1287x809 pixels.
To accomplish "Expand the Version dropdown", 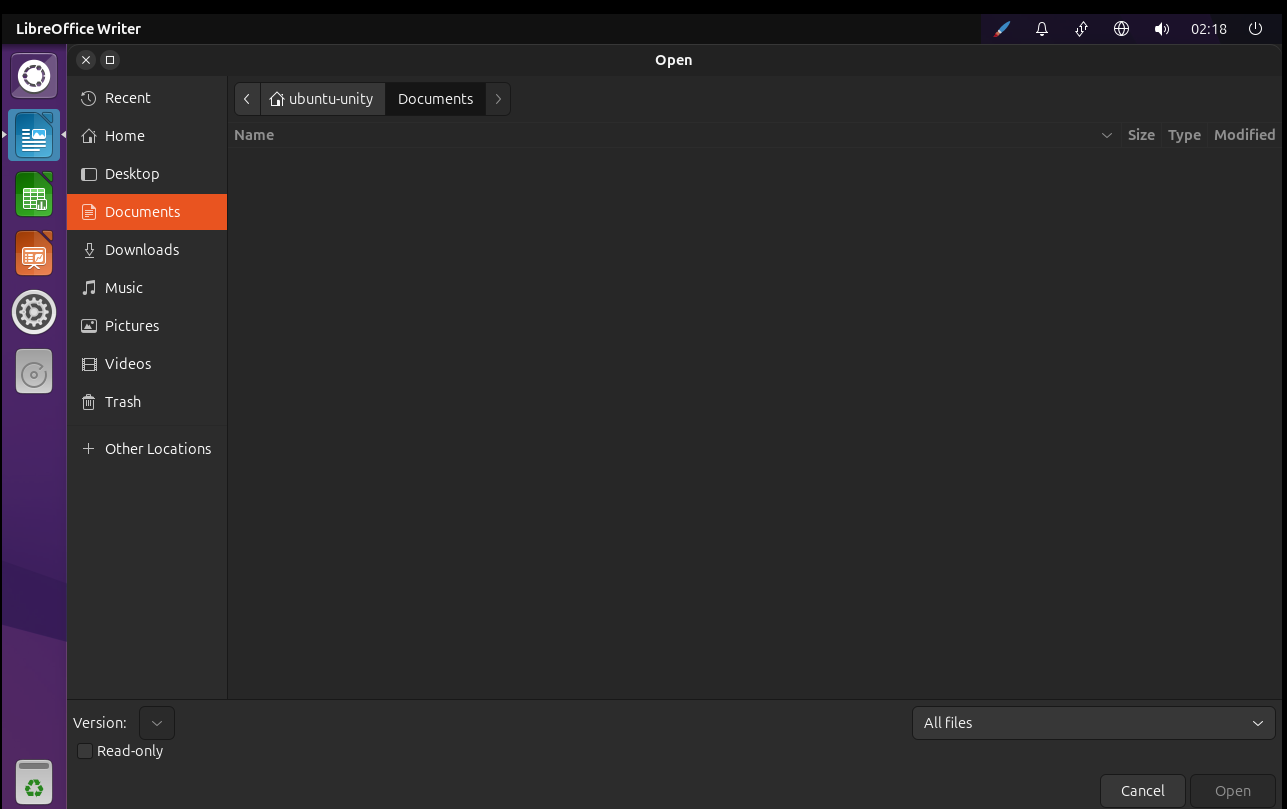I will tap(157, 723).
